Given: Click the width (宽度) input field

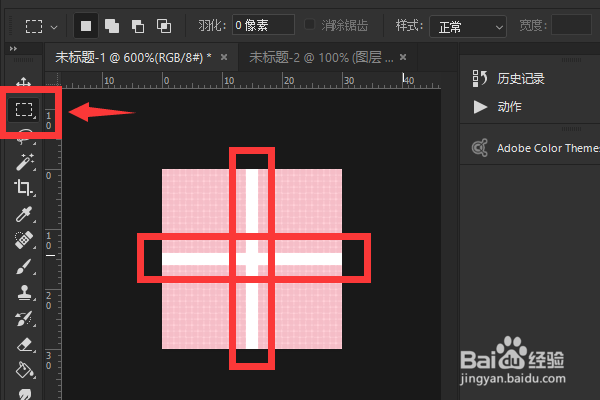Looking at the screenshot, I should (x=572, y=25).
